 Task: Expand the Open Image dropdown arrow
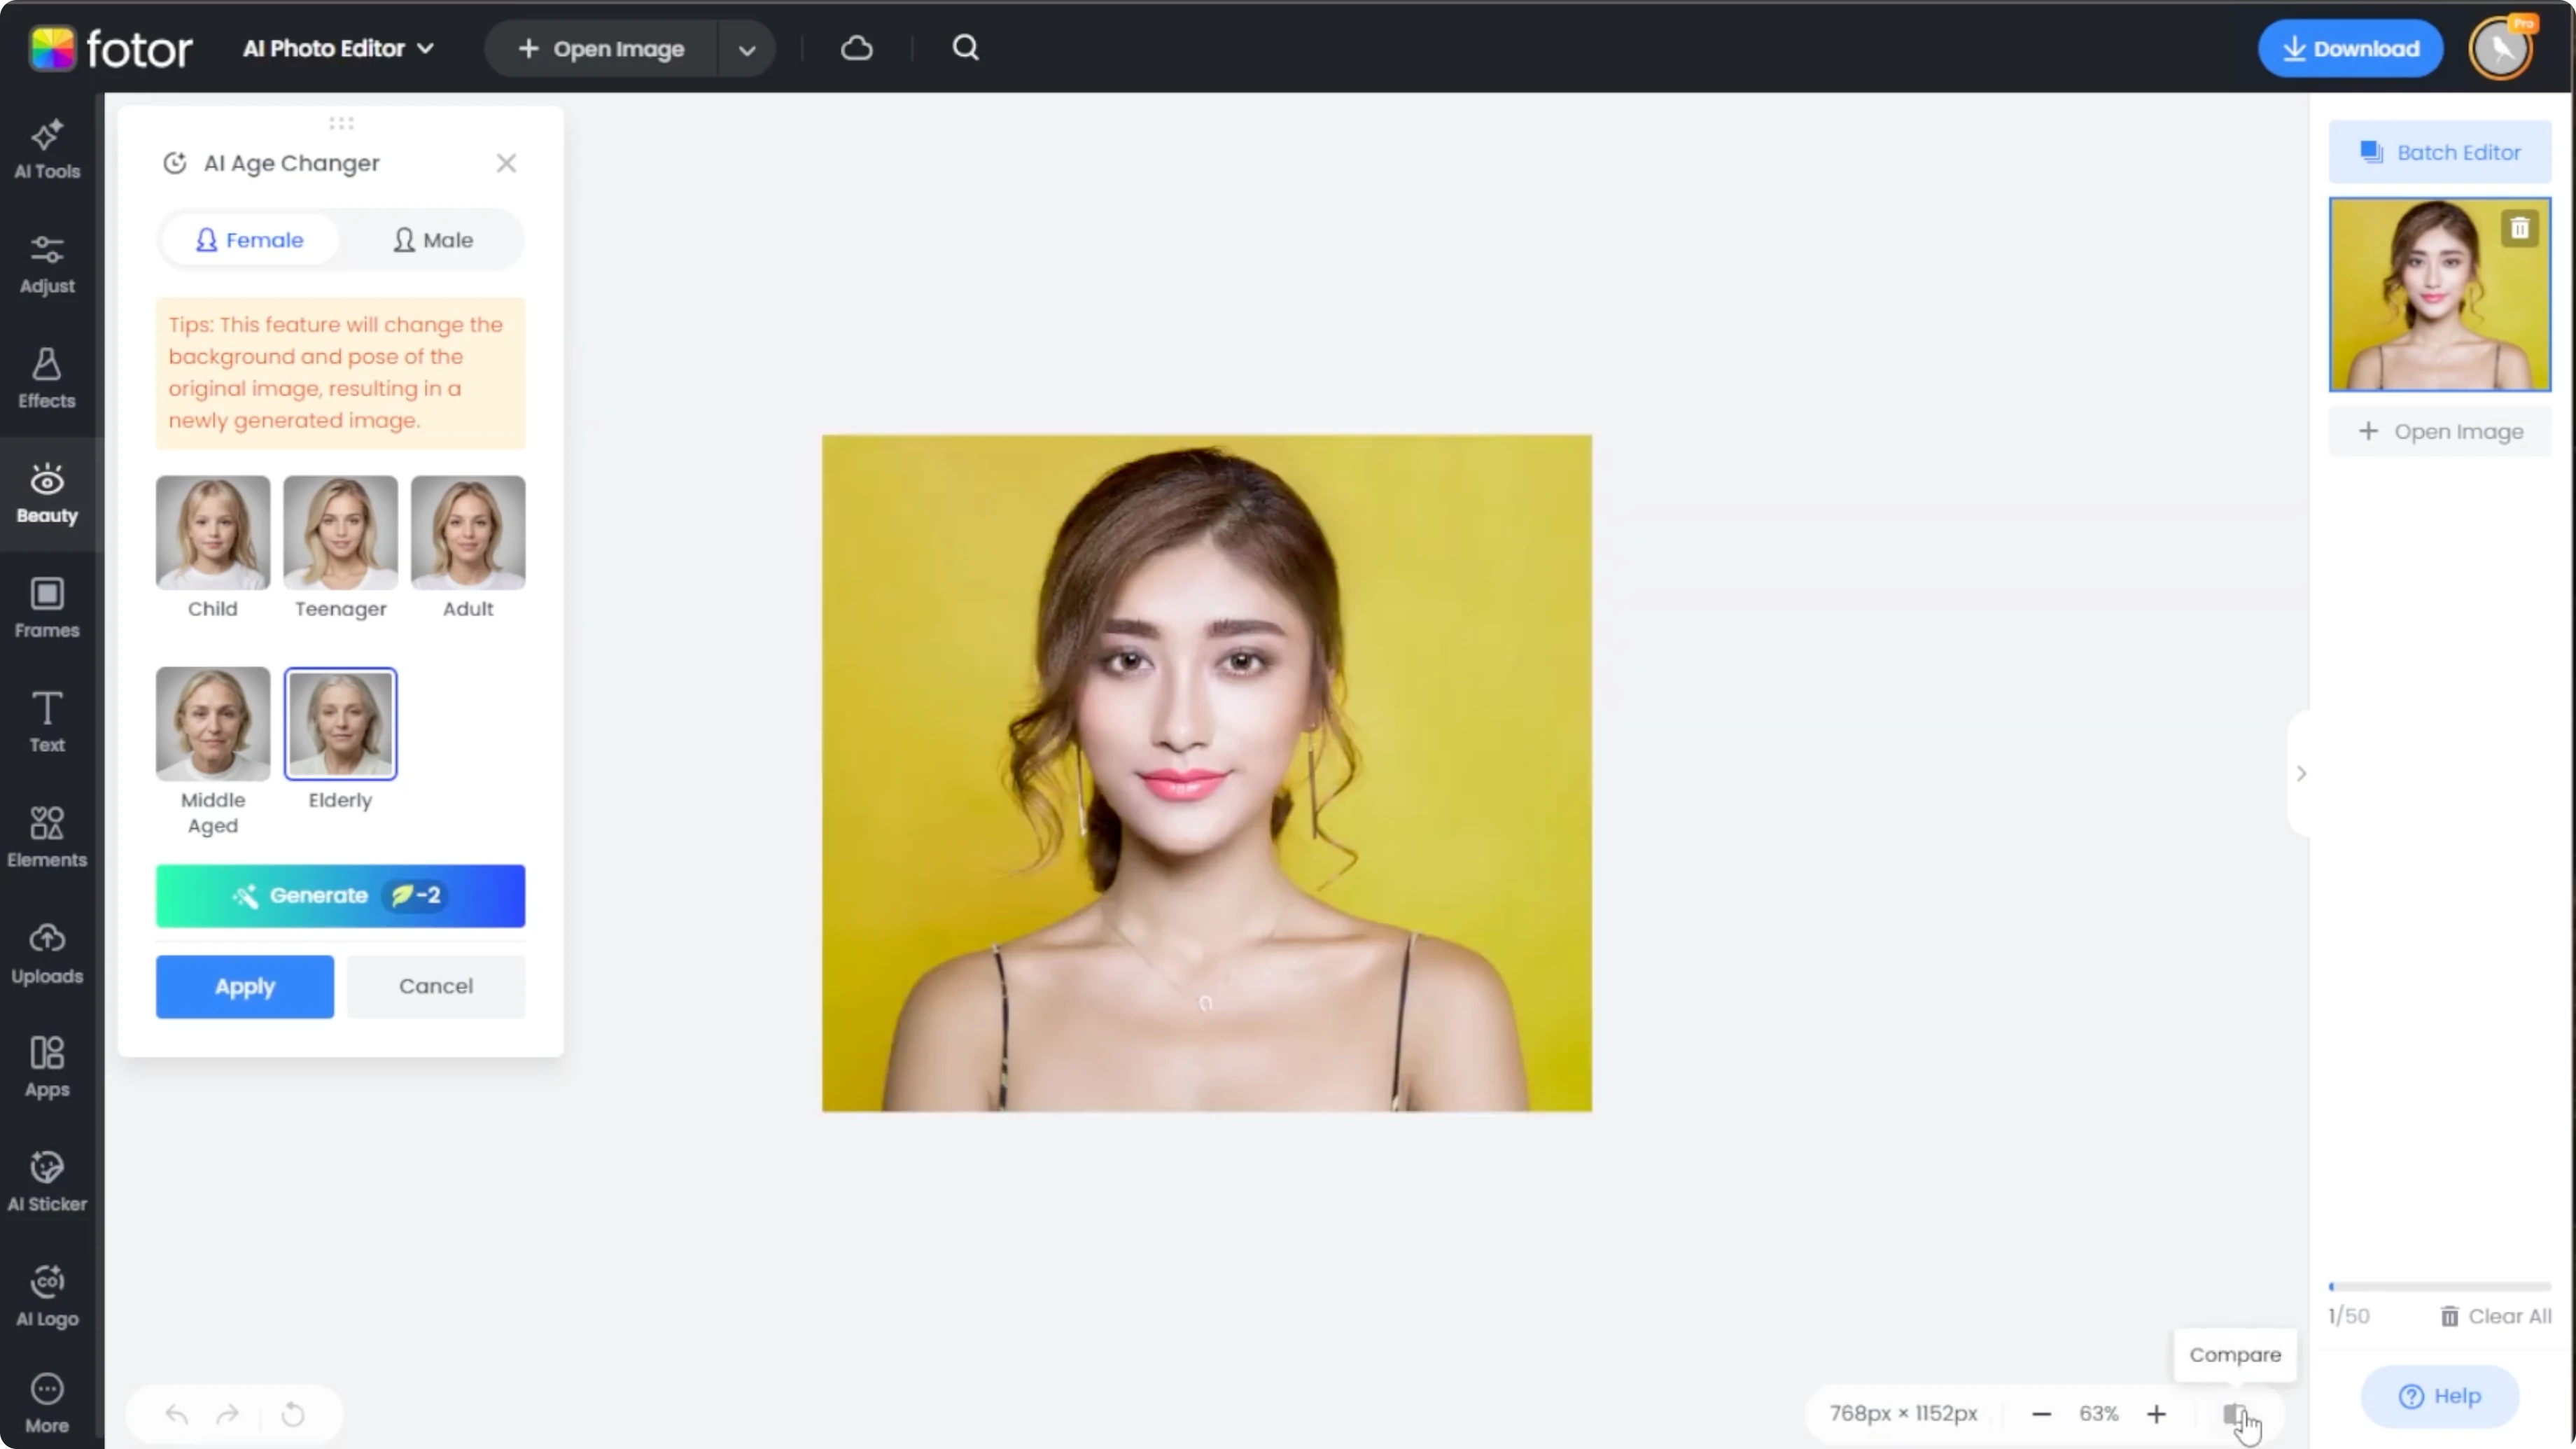tap(746, 49)
